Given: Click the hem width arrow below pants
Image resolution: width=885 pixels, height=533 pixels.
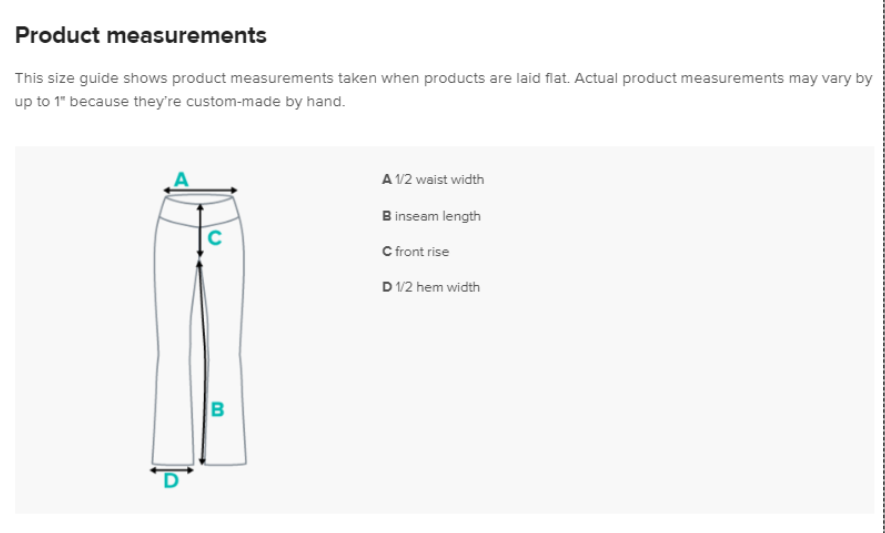Looking at the screenshot, I should 172,470.
